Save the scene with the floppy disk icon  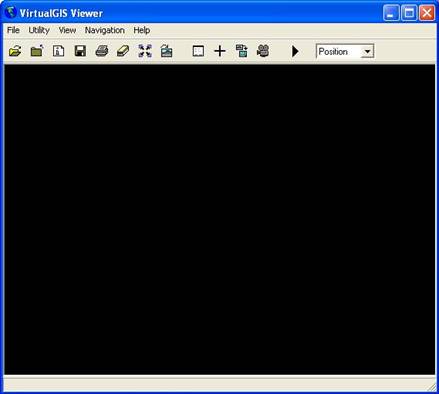pyautogui.click(x=80, y=51)
